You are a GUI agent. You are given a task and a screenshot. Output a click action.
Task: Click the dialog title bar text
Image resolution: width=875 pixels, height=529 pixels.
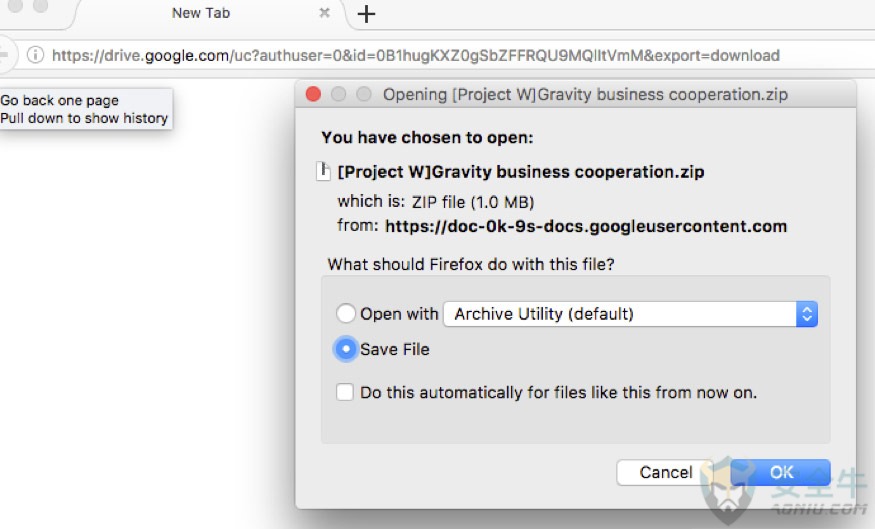tap(585, 94)
